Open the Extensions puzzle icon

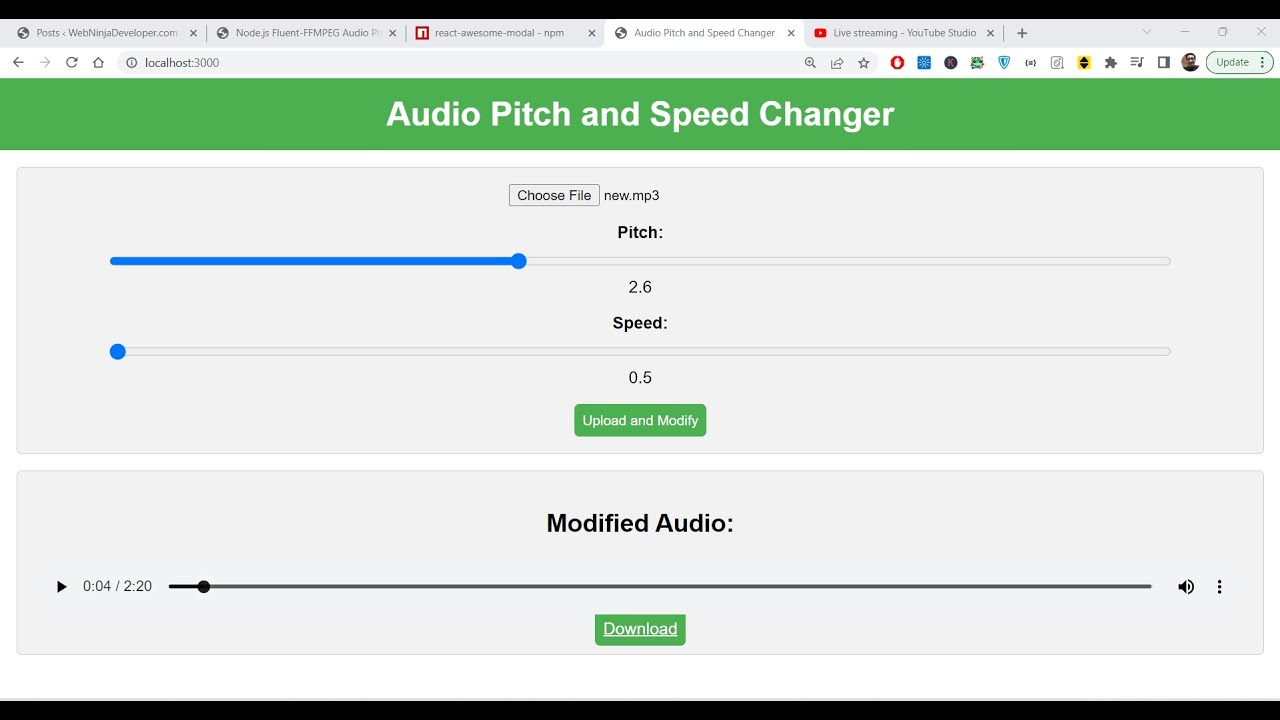click(1110, 63)
